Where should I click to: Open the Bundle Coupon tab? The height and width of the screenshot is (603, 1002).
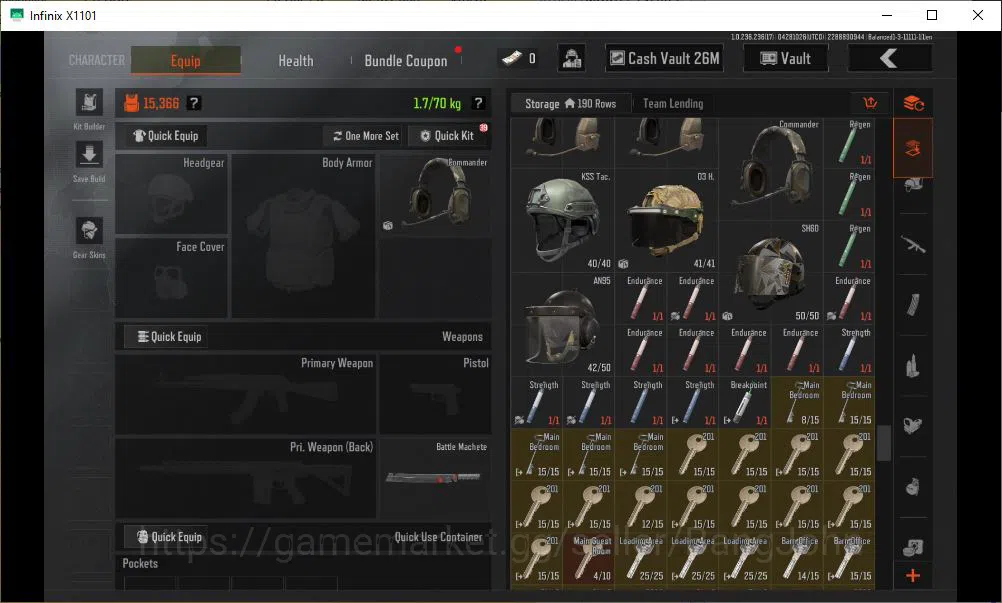click(x=406, y=61)
